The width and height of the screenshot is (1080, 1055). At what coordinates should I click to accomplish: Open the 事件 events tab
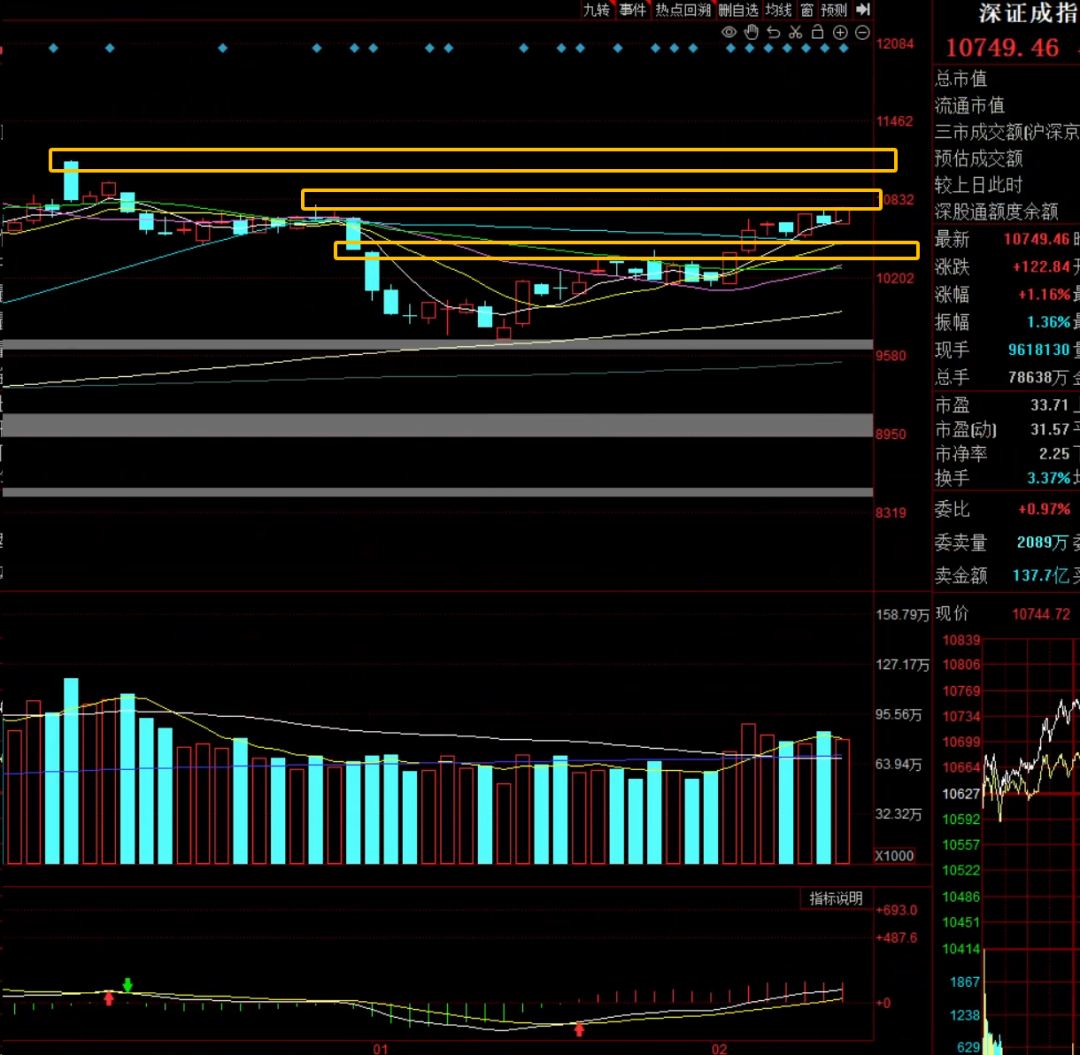[632, 10]
